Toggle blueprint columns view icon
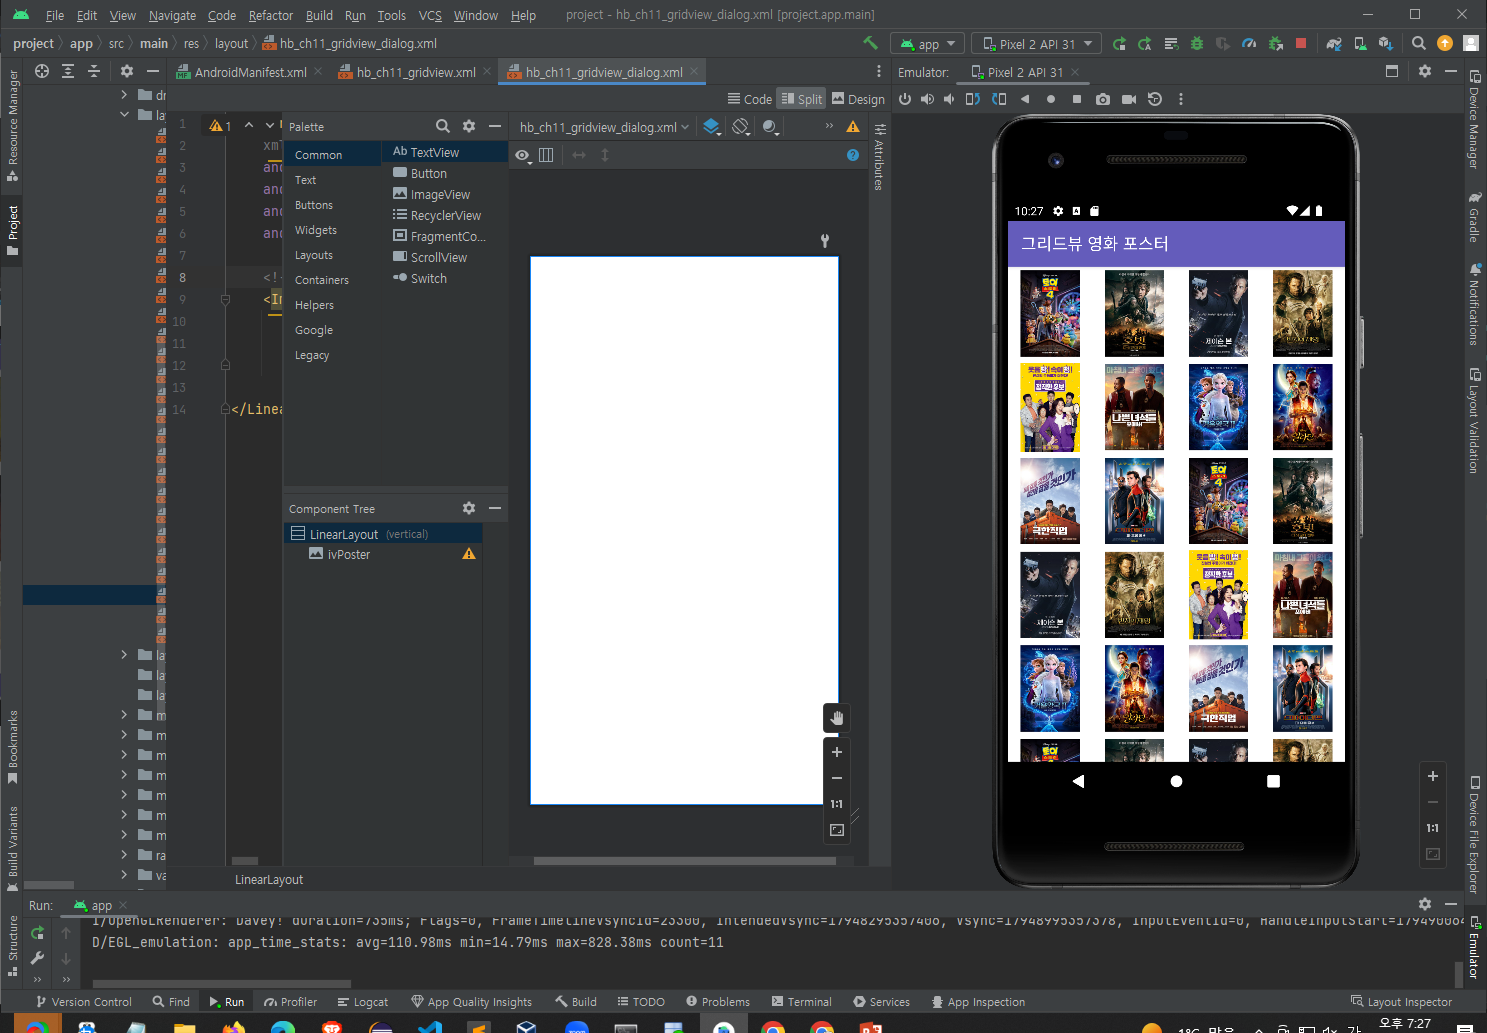The width and height of the screenshot is (1487, 1033). (546, 155)
